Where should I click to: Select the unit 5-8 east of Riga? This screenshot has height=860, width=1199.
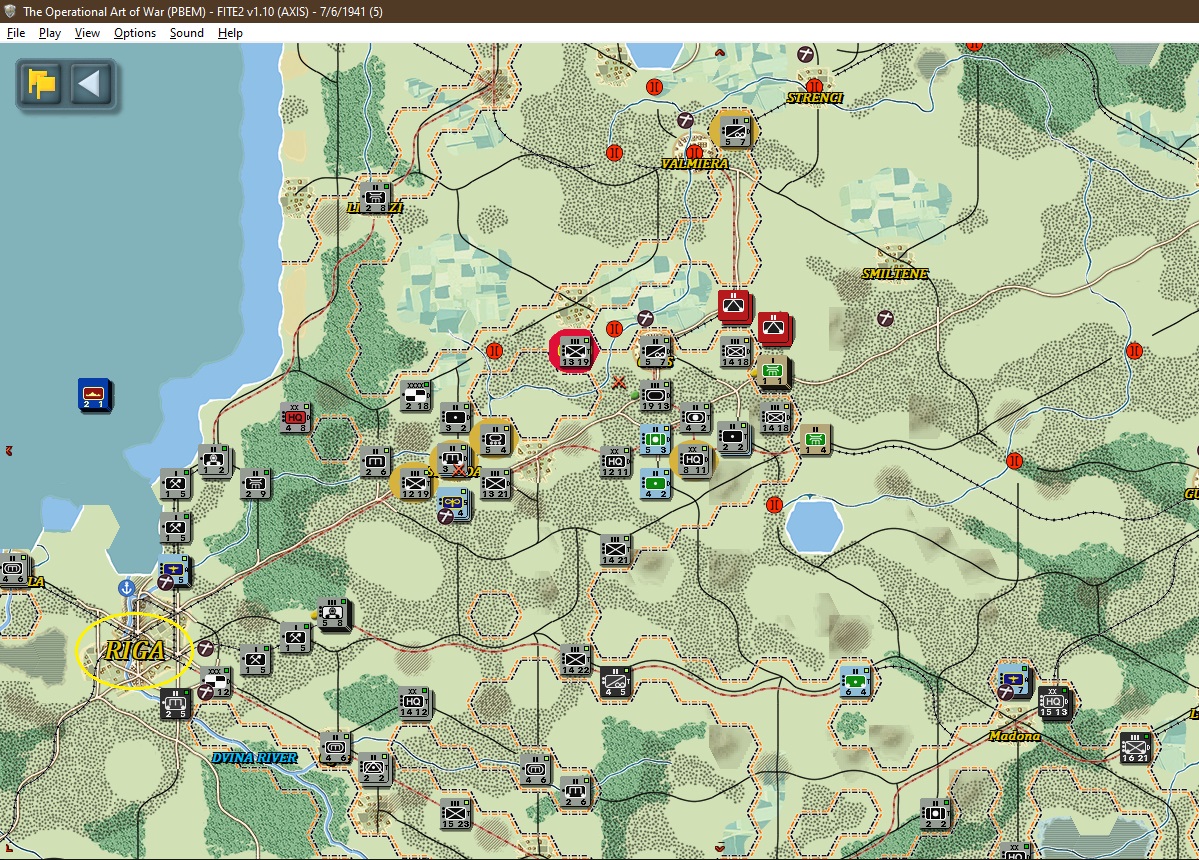pyautogui.click(x=333, y=615)
